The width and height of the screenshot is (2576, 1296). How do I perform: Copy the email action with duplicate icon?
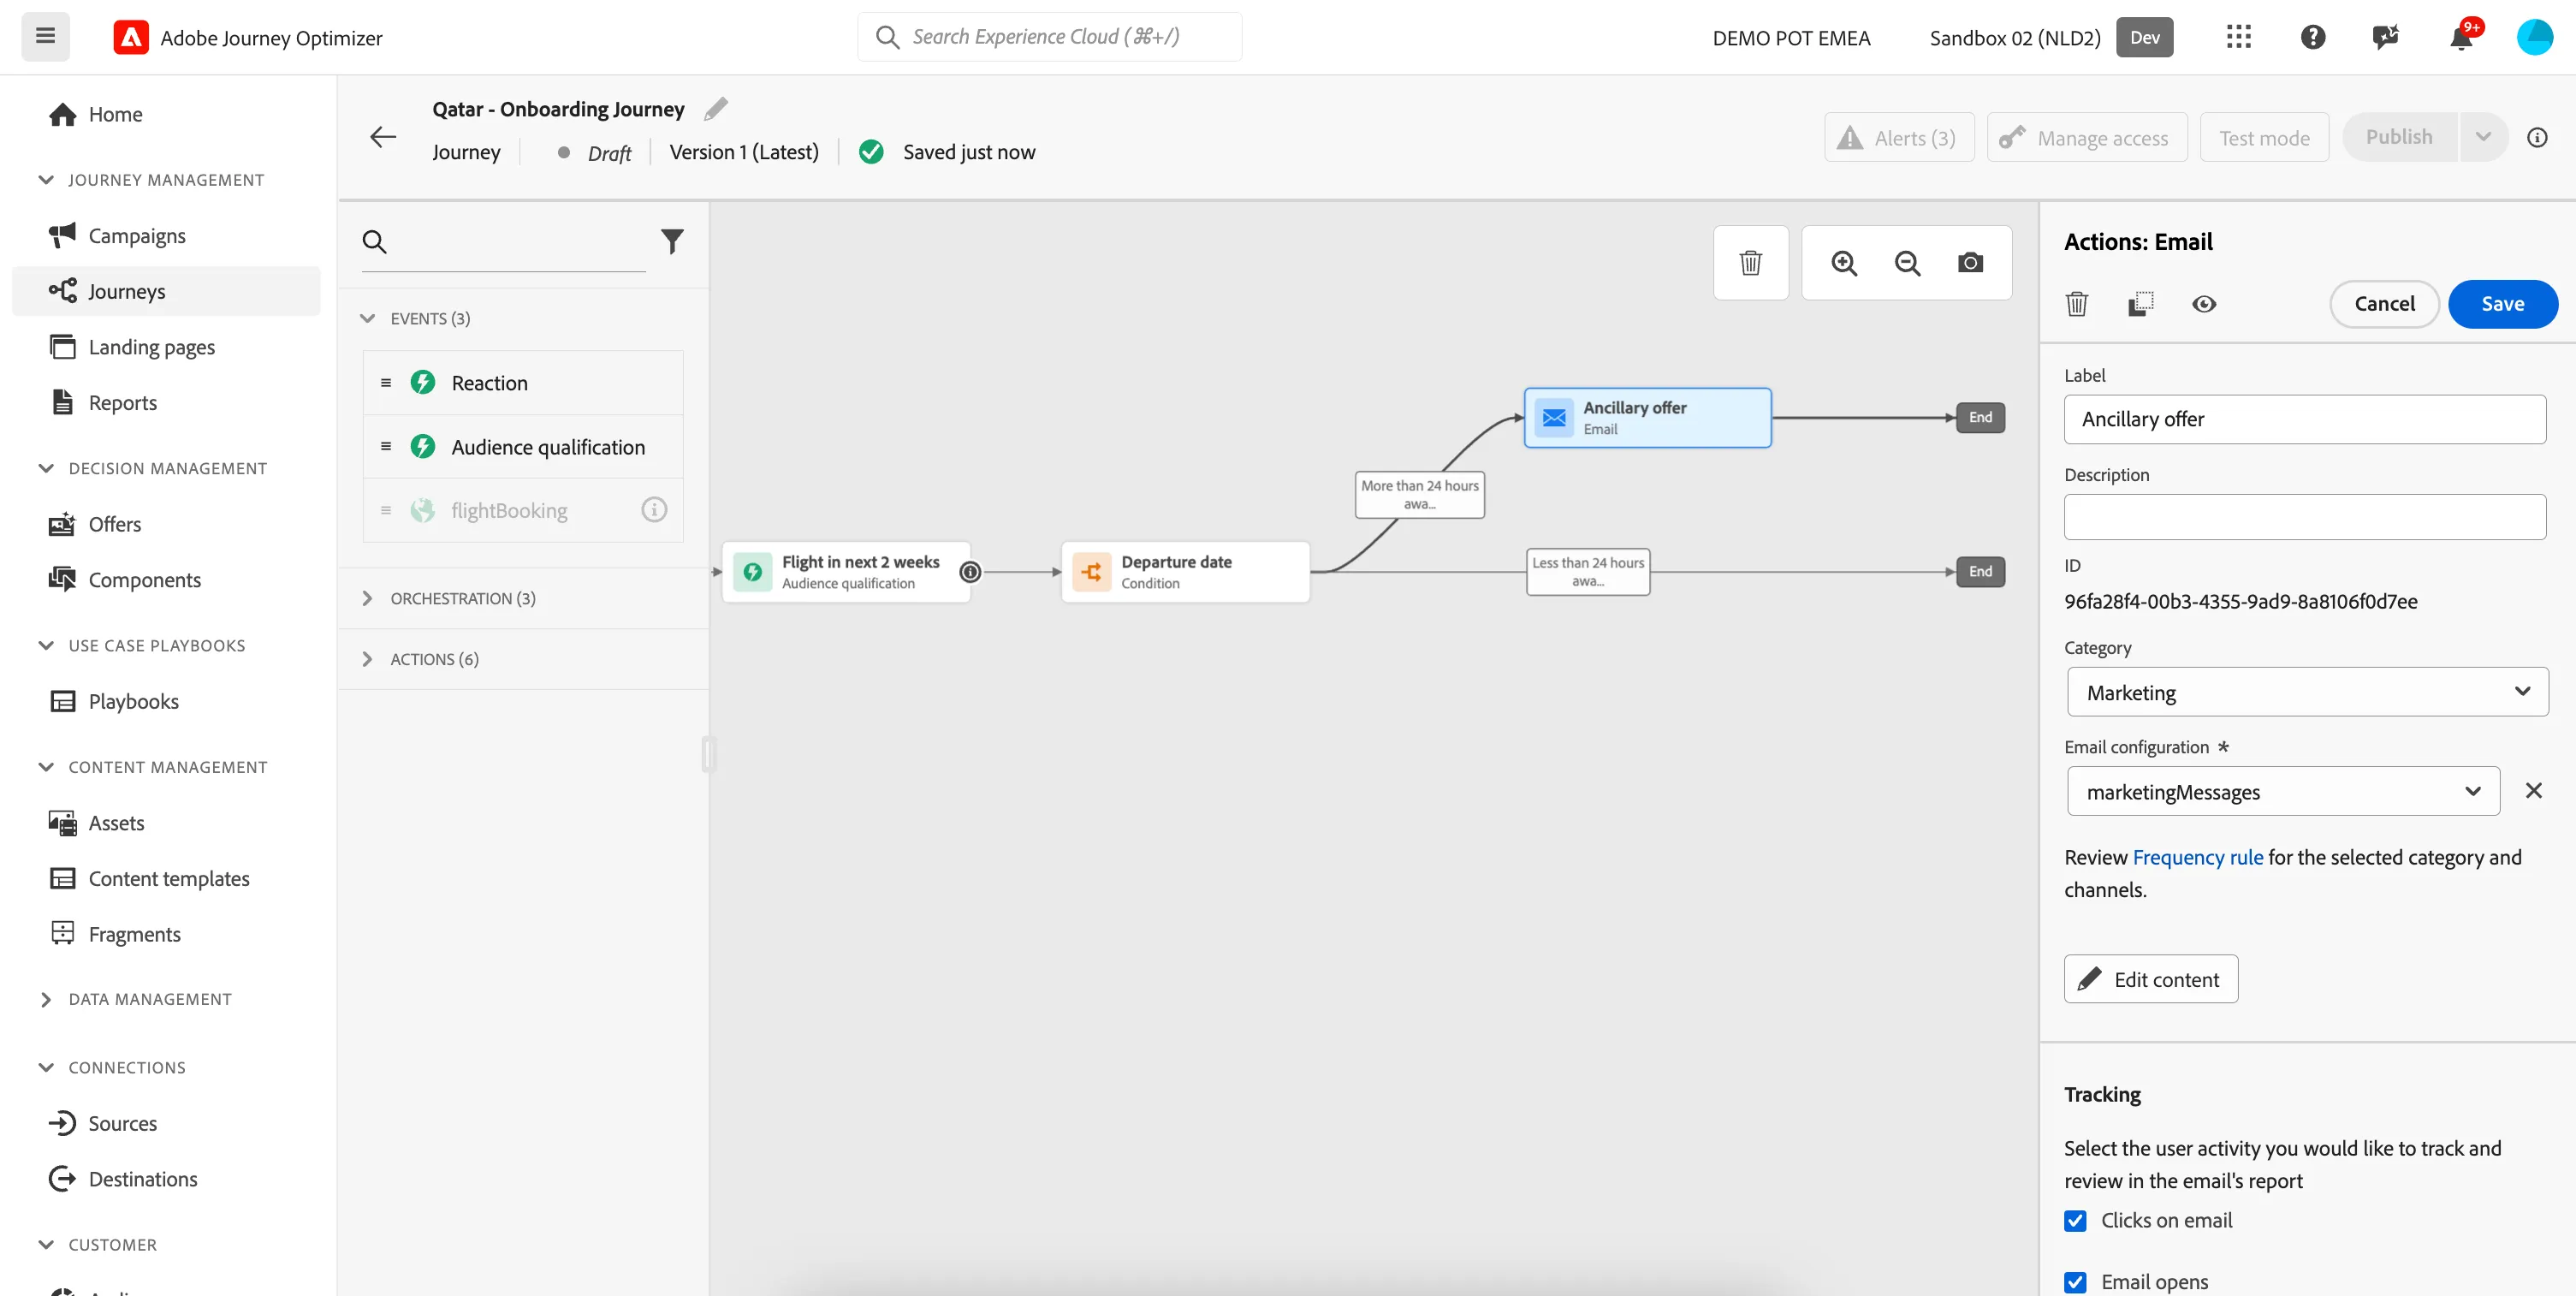tap(2140, 304)
